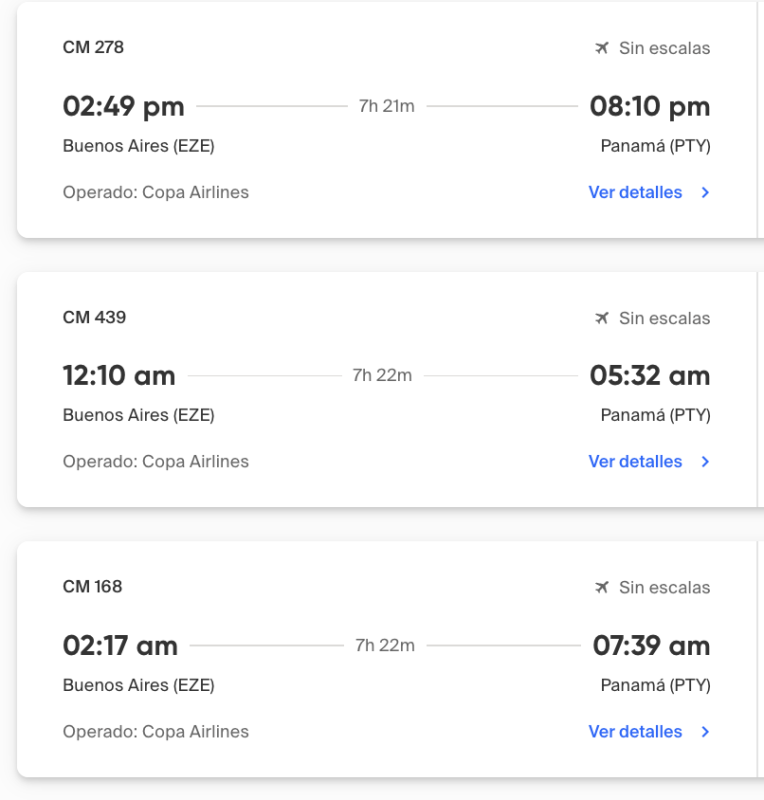This screenshot has width=764, height=800.
Task: Click the airplane icon on flight CM 278
Action: (601, 48)
